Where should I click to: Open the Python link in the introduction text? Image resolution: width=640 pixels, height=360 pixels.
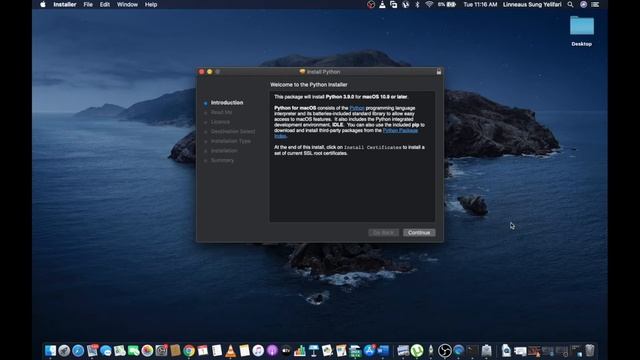[x=357, y=108]
